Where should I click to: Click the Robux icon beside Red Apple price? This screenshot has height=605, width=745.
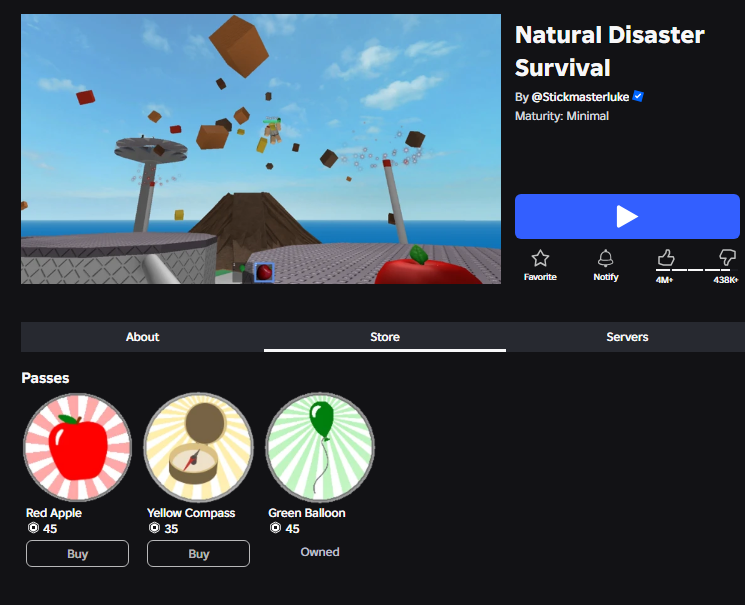pos(33,528)
